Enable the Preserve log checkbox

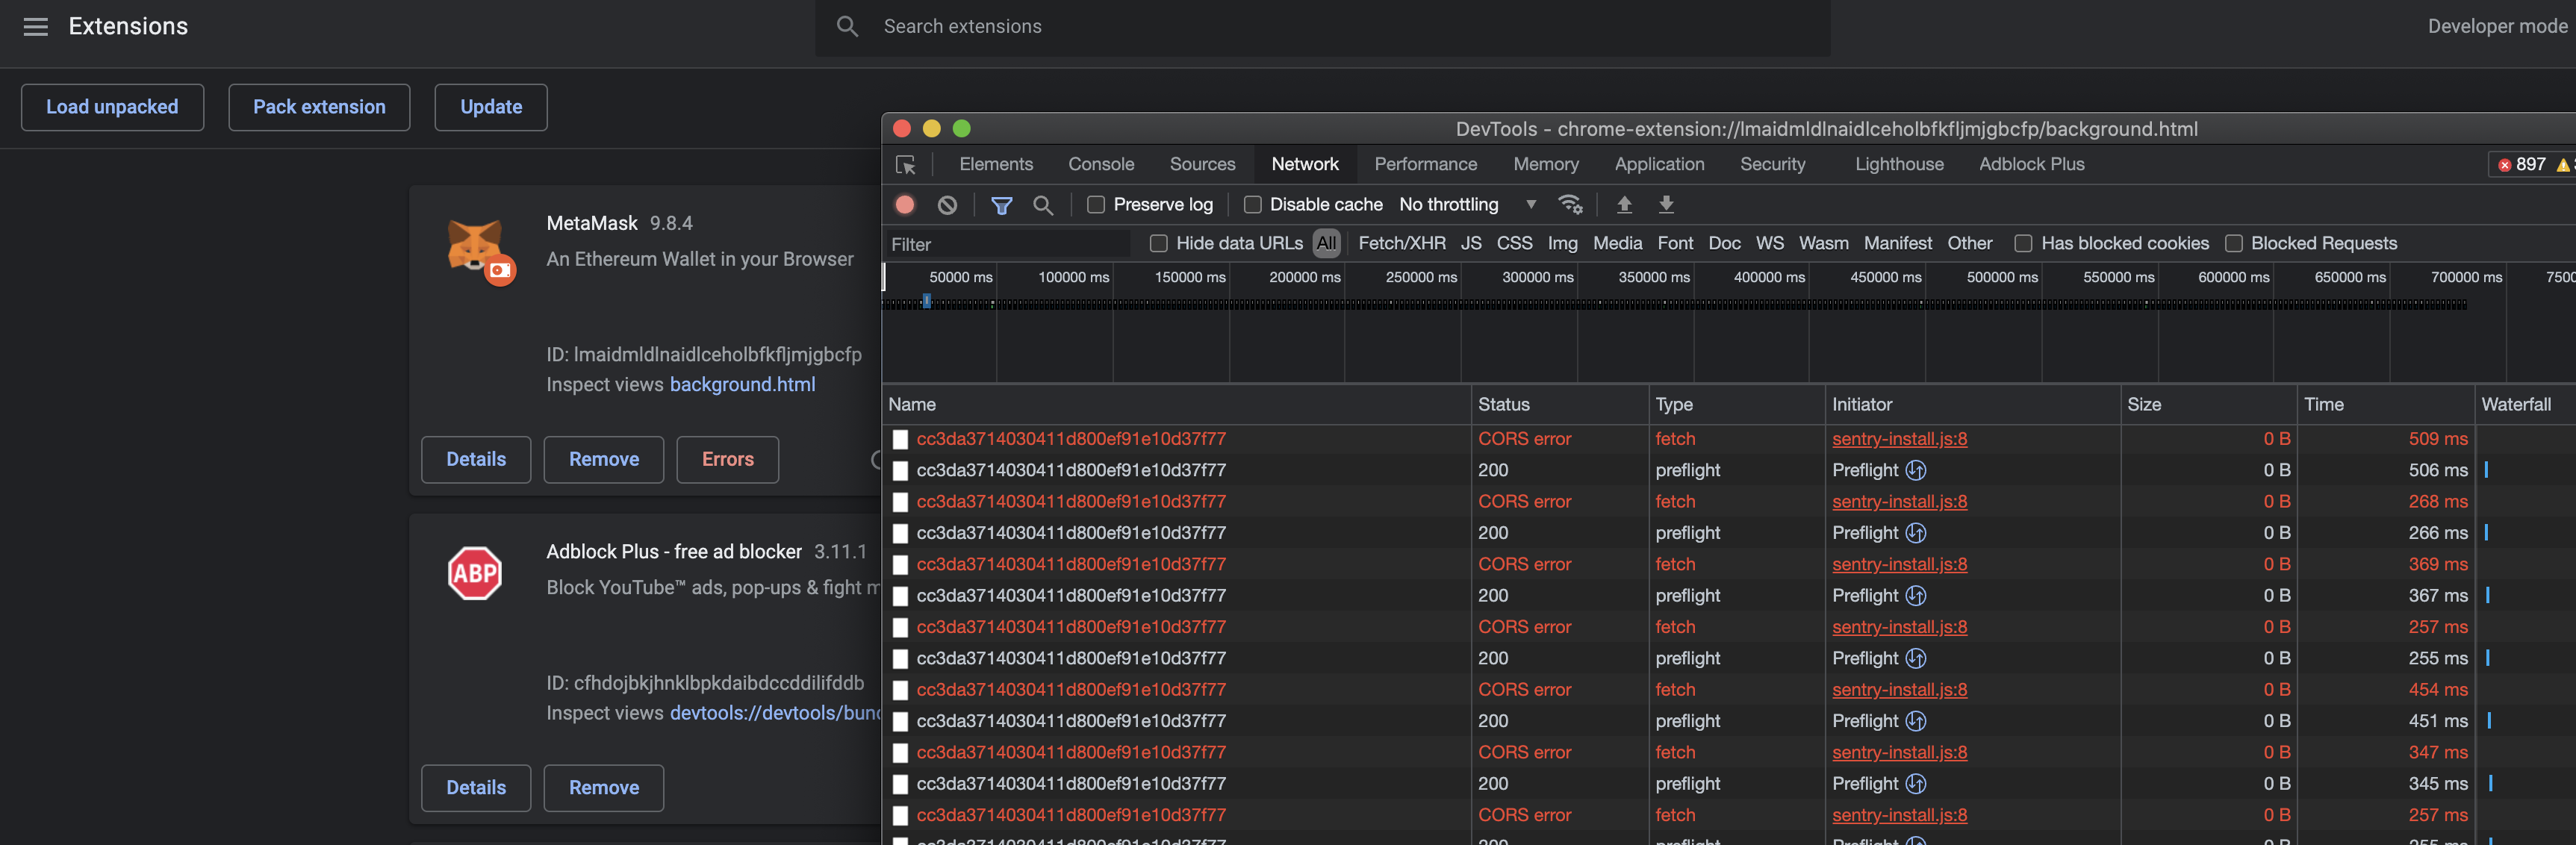tap(1096, 205)
